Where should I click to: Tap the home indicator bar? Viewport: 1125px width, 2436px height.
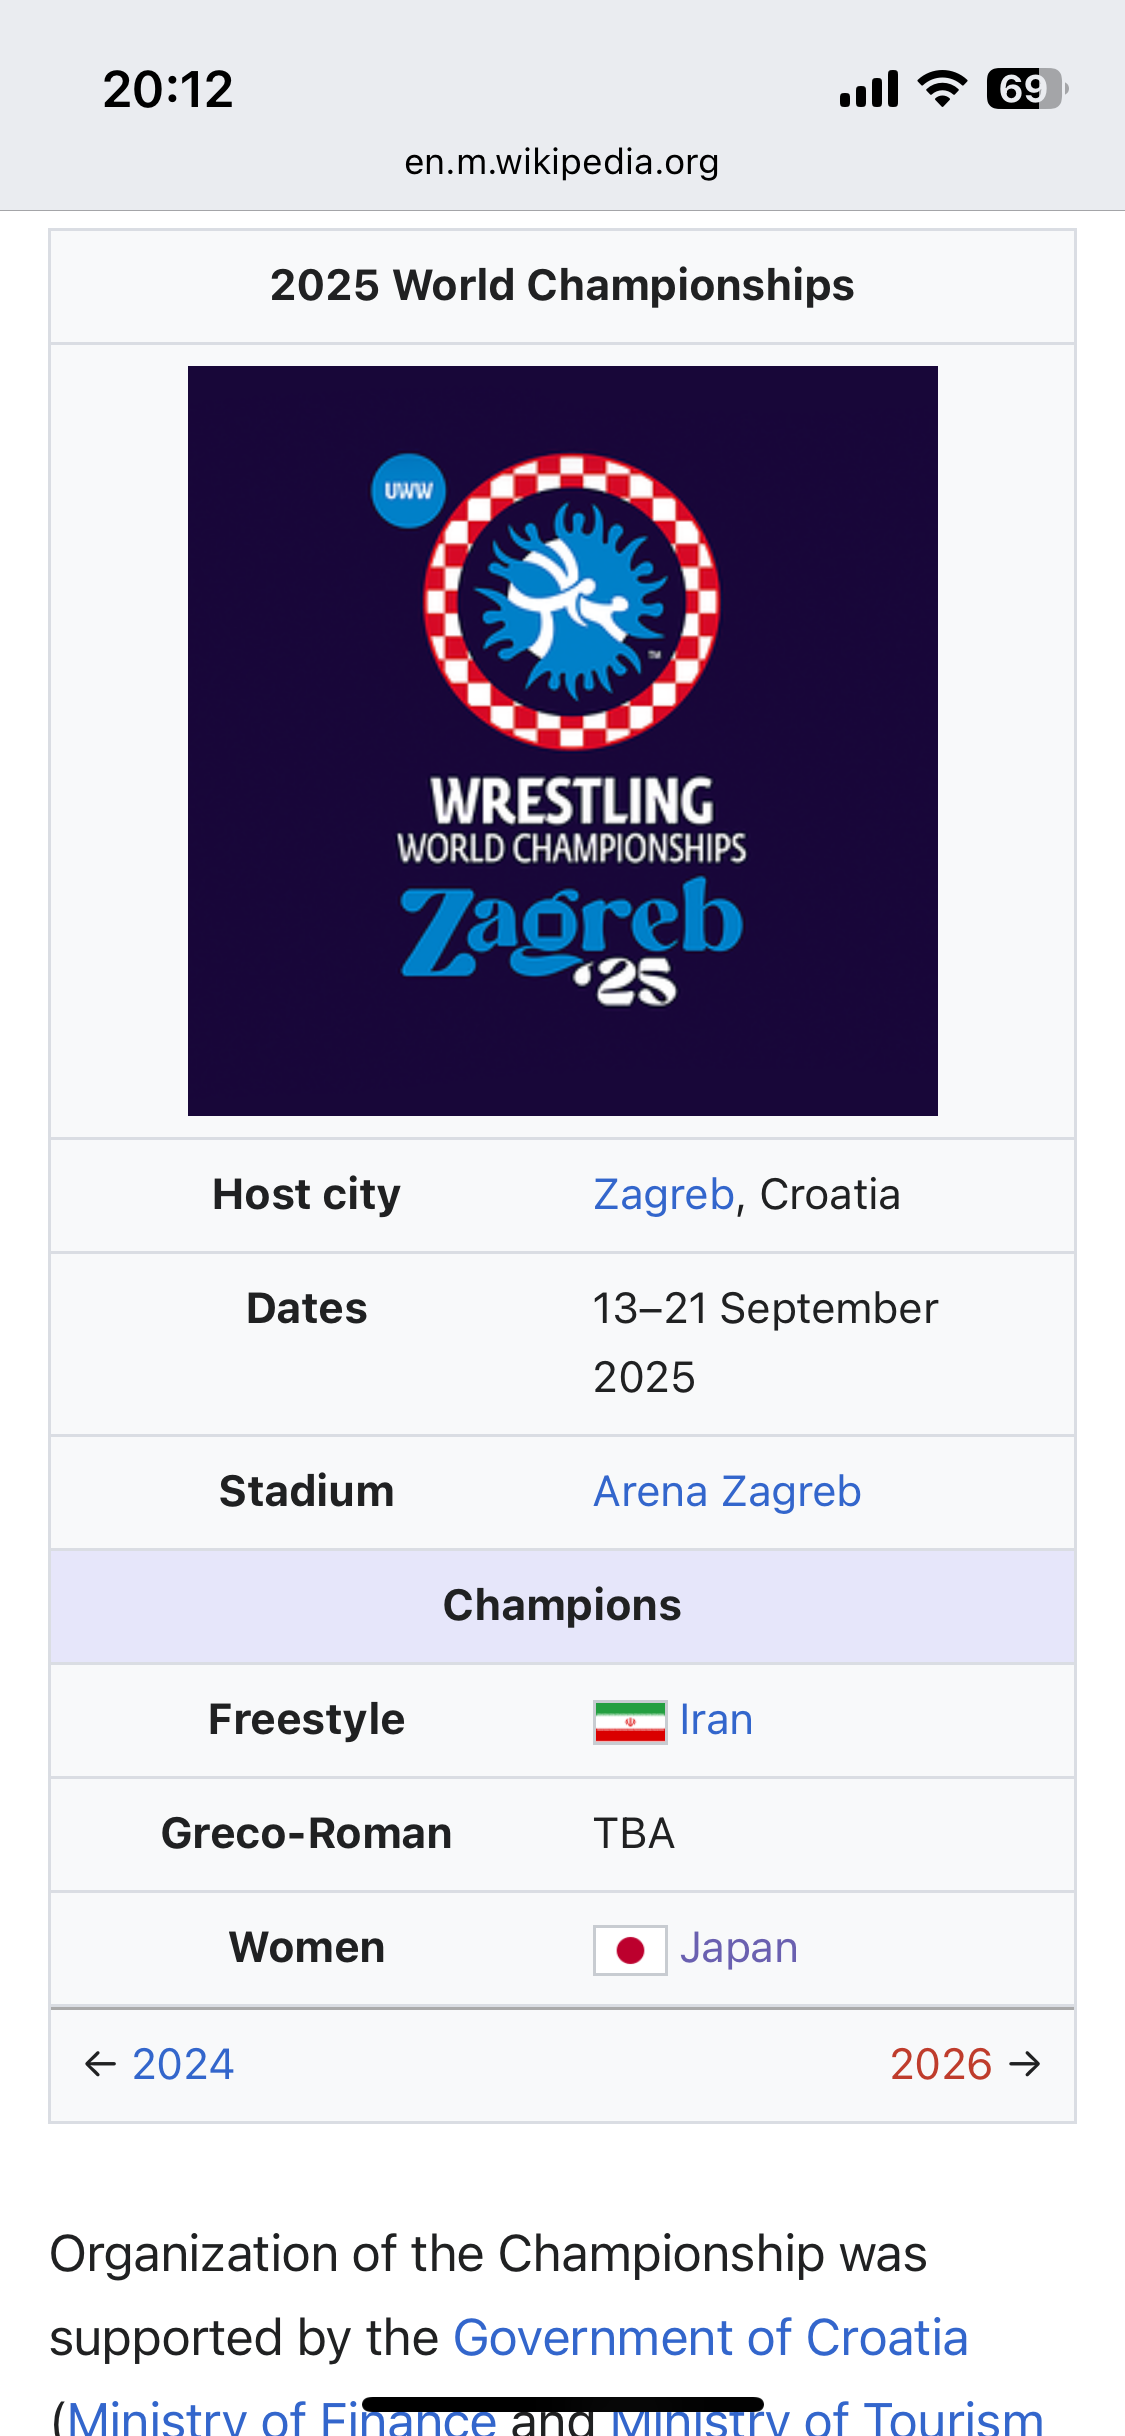pos(563,2405)
